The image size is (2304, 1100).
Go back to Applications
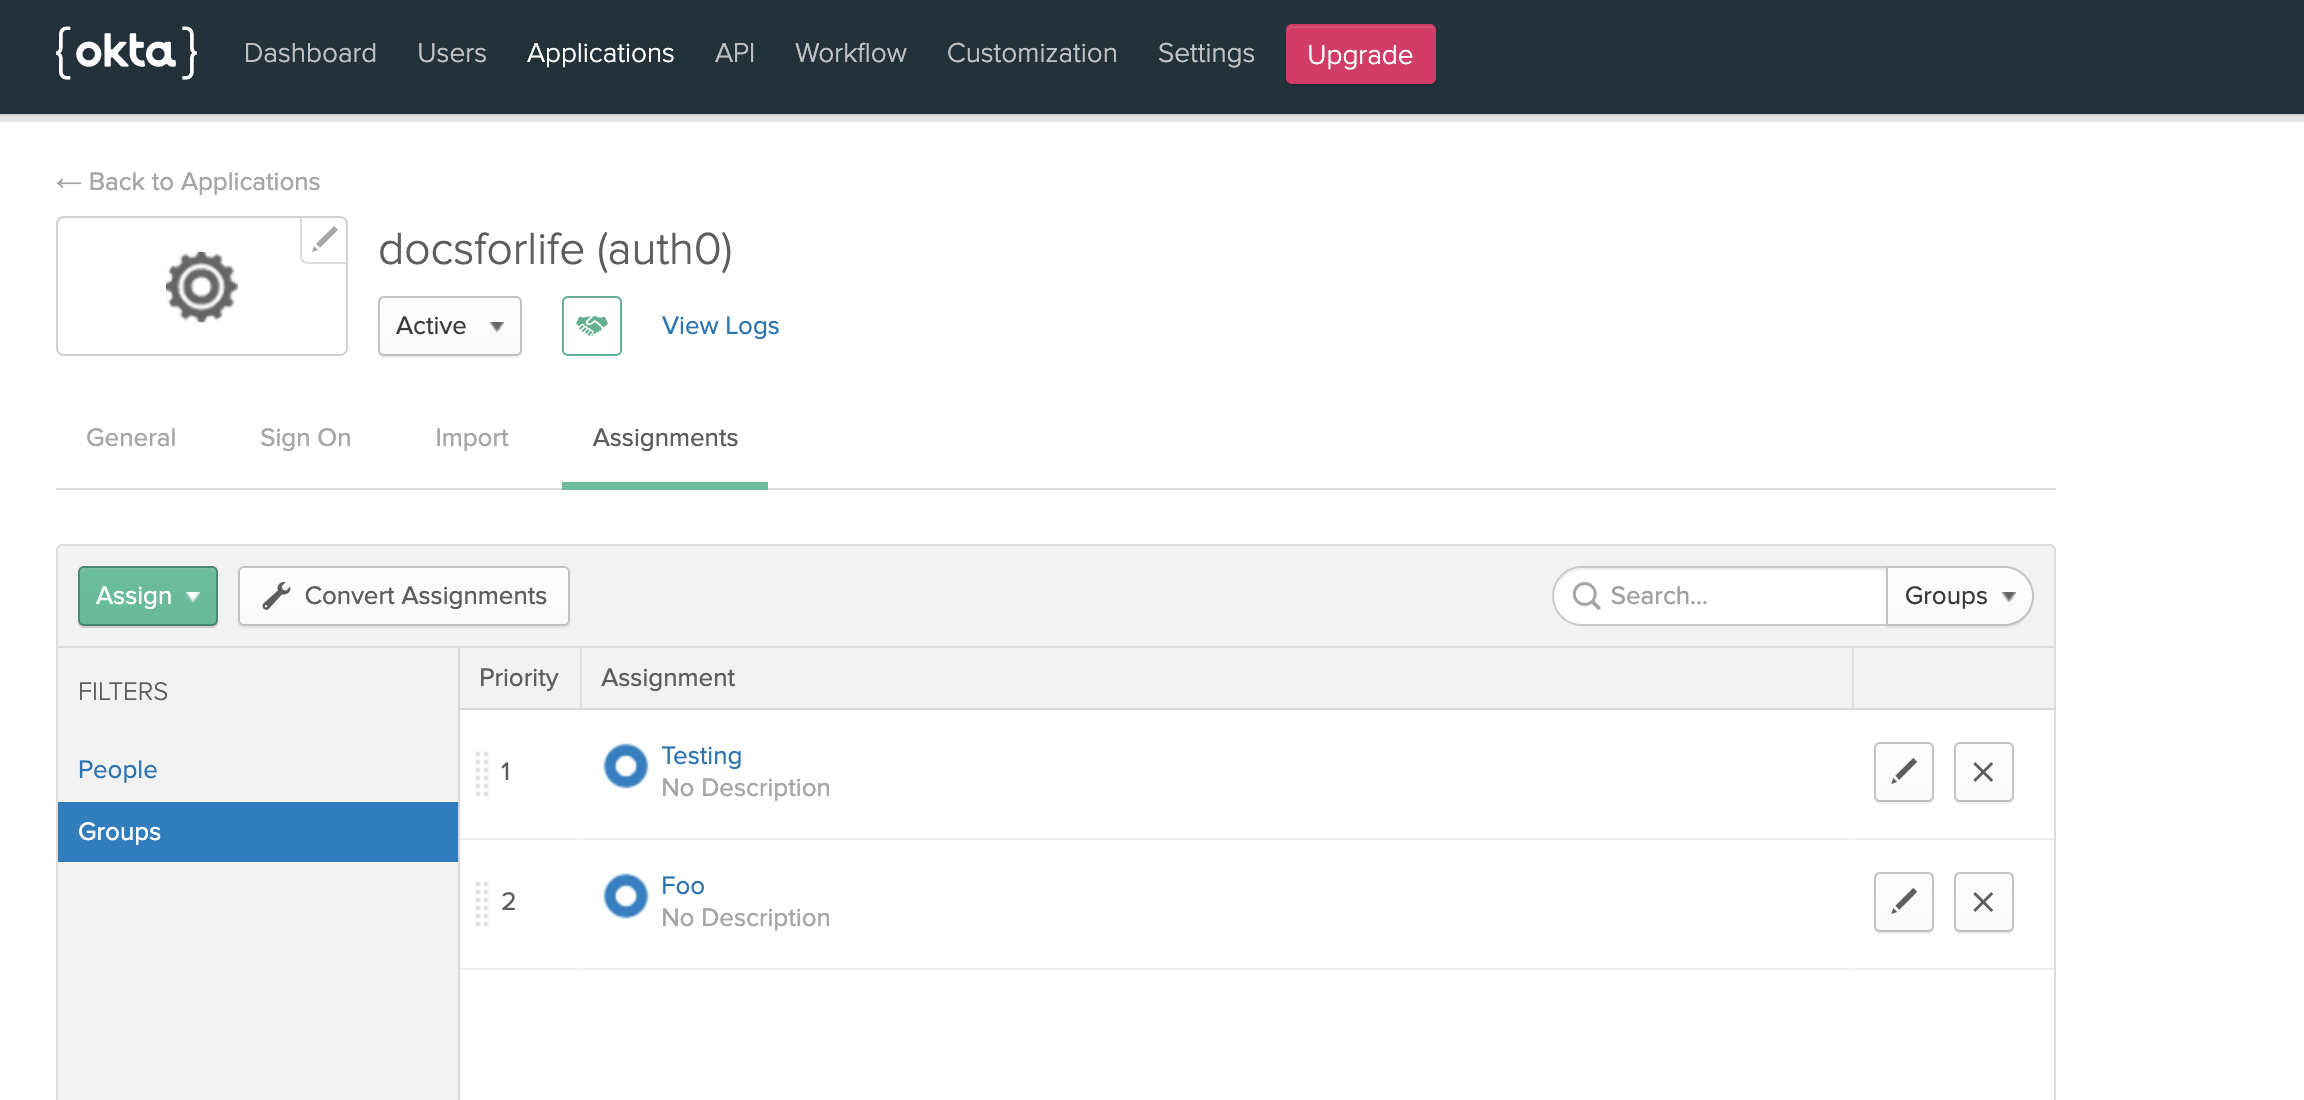click(x=189, y=182)
